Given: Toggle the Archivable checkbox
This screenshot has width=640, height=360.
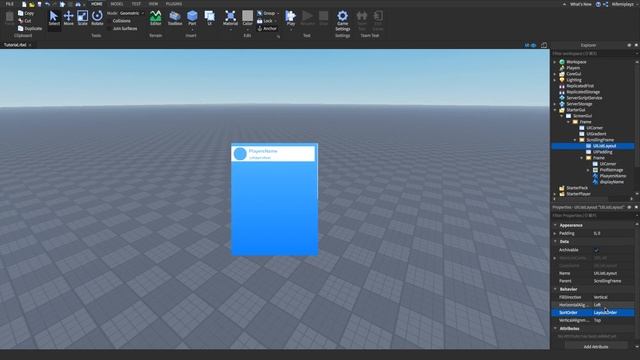Looking at the screenshot, I should tap(596, 250).
